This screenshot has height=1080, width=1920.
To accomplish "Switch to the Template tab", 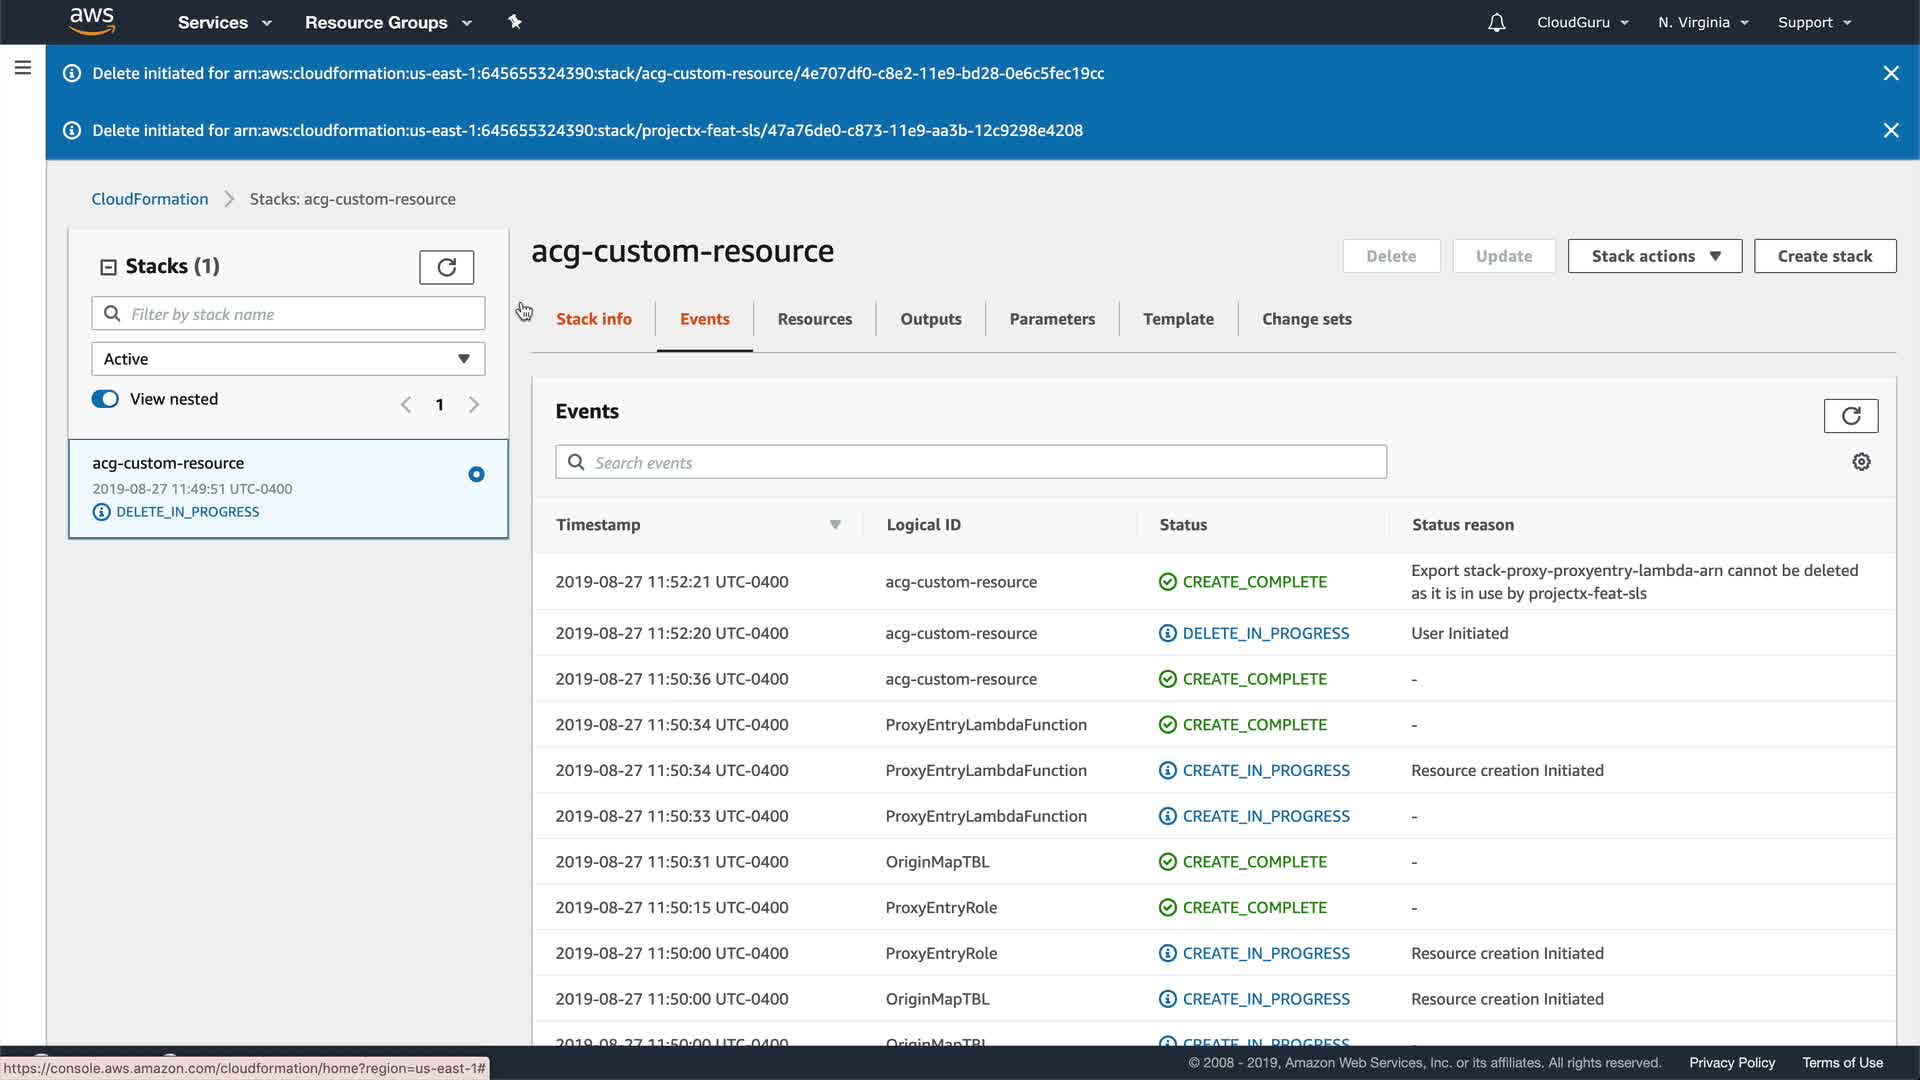I will [1178, 319].
